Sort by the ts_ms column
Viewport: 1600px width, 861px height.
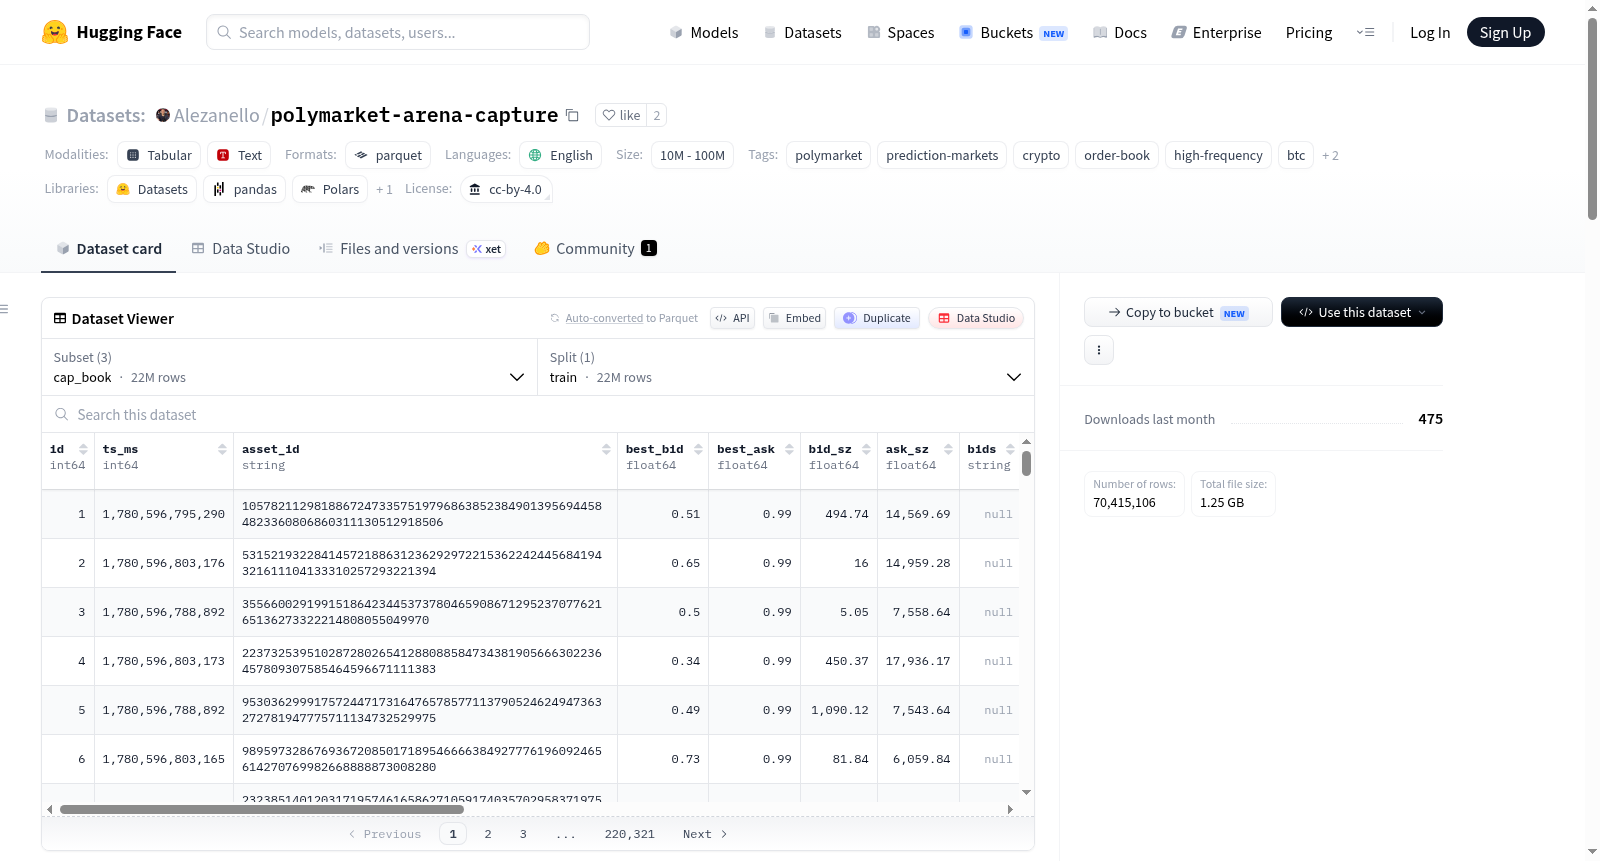point(222,449)
